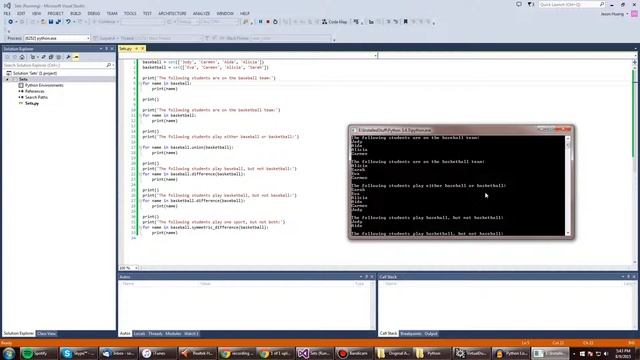Select the References node

[35, 91]
